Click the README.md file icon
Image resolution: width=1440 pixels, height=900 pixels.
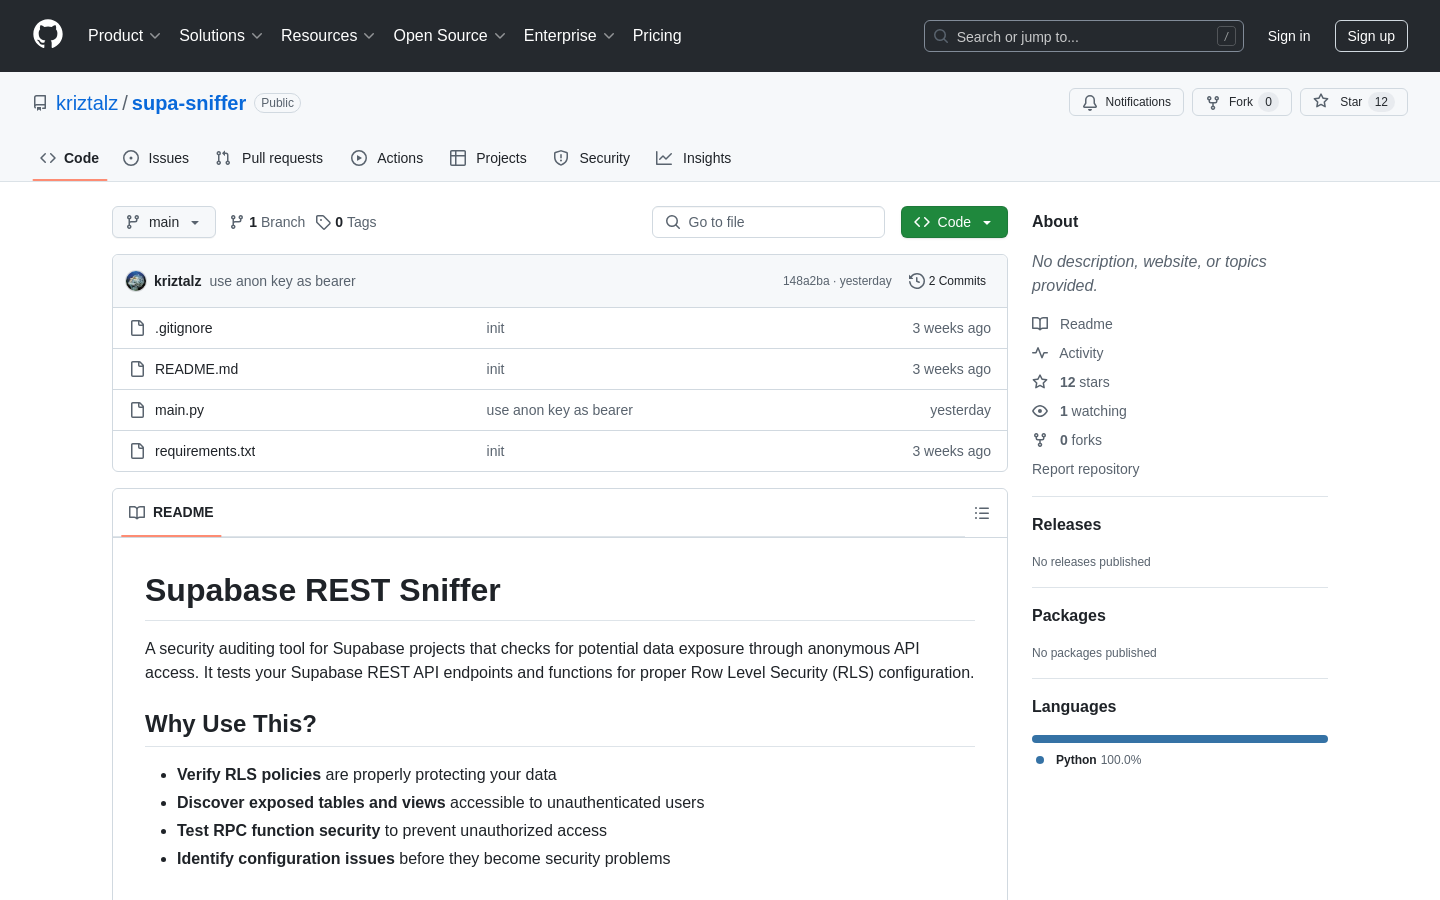click(138, 369)
